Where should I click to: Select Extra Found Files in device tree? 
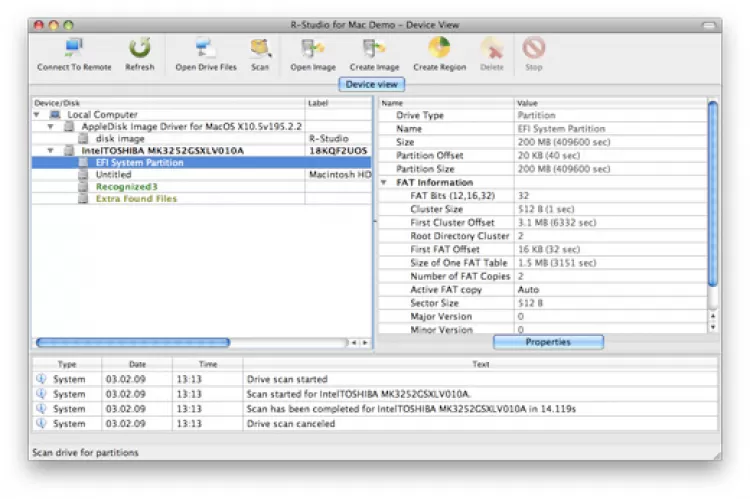point(136,198)
